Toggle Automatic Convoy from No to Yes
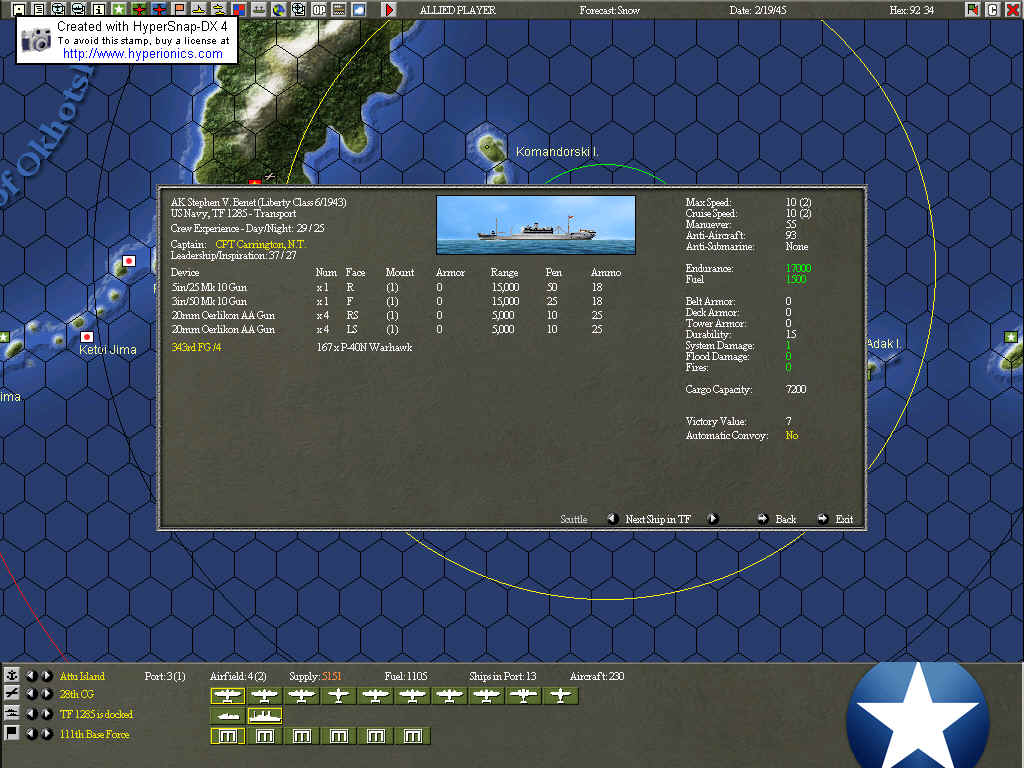1024x768 pixels. tap(791, 436)
